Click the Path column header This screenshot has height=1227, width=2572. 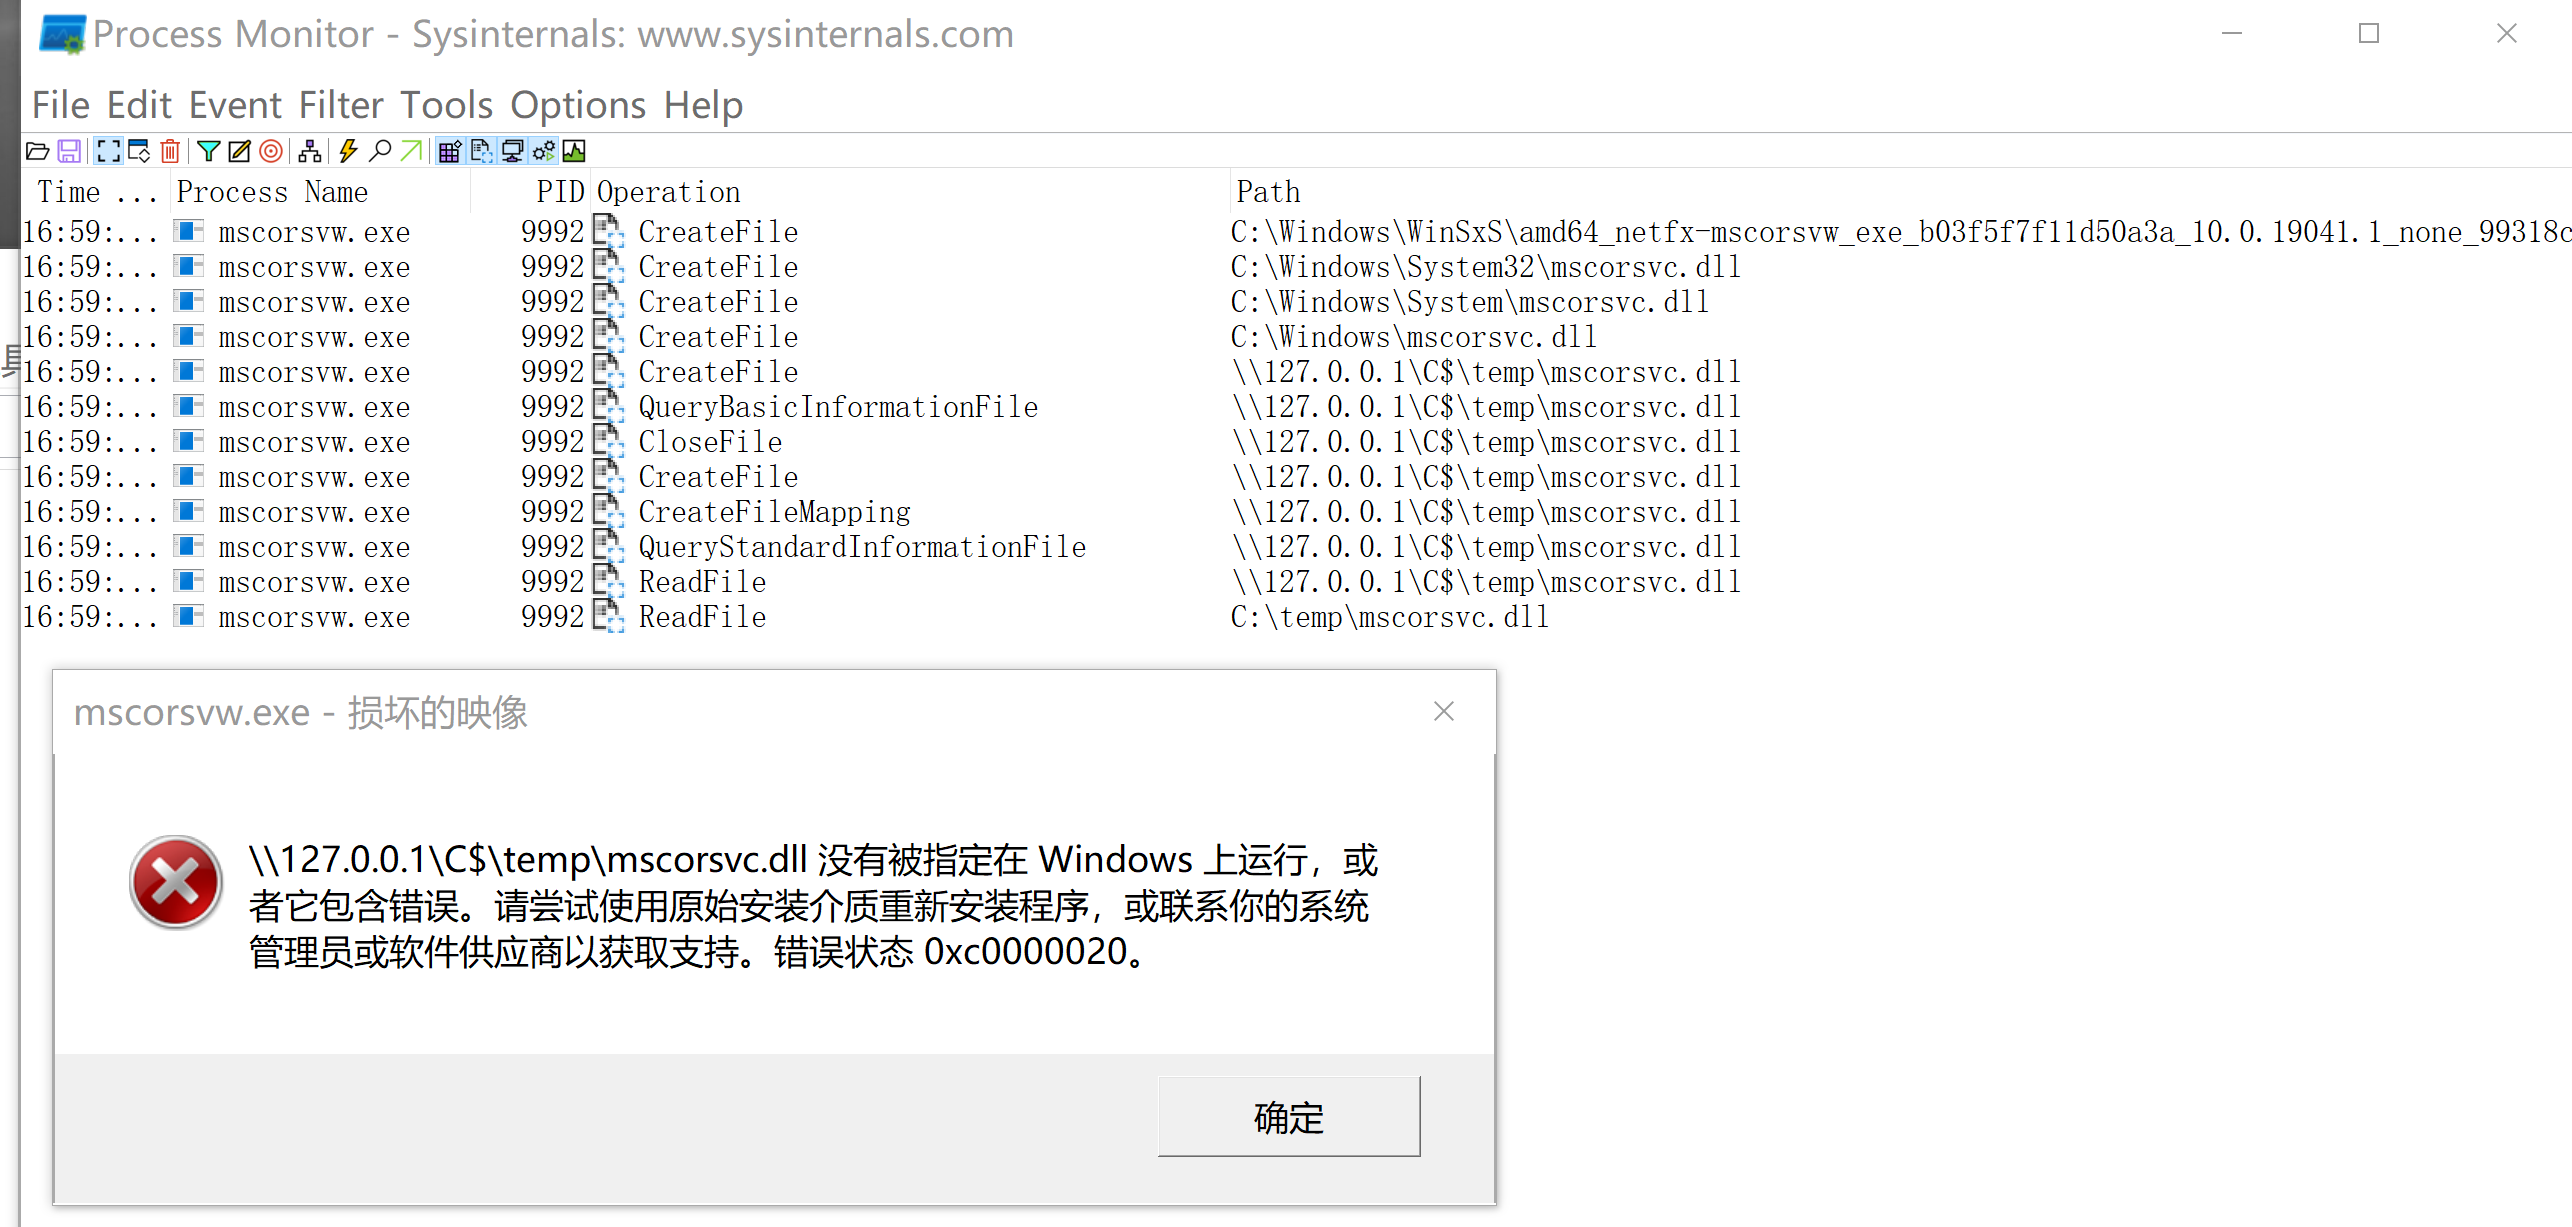click(x=1268, y=192)
